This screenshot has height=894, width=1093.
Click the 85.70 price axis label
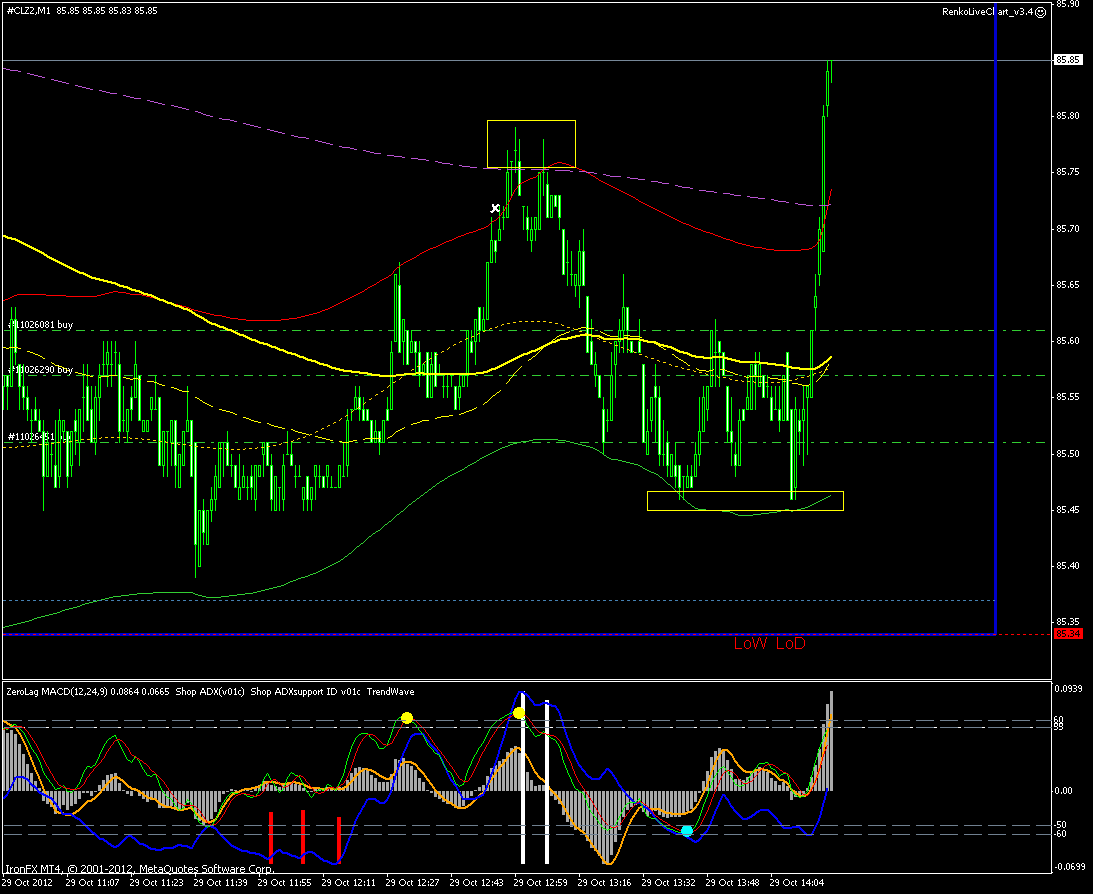pyautogui.click(x=1068, y=229)
